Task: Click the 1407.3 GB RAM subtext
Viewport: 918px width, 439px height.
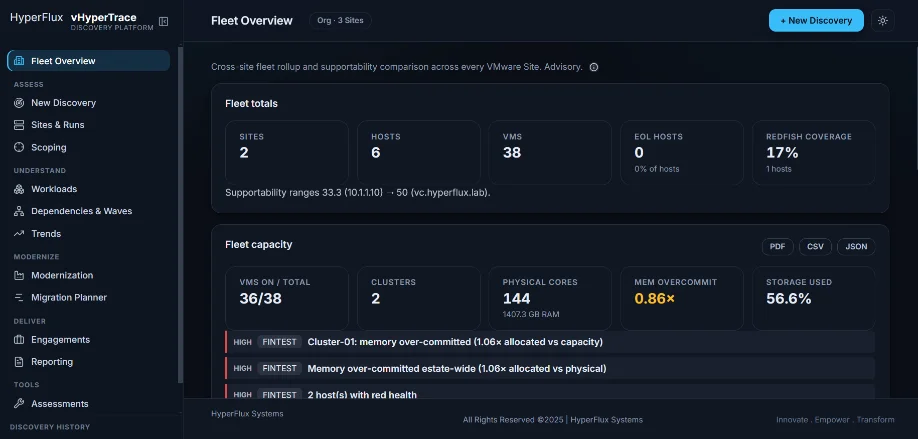Action: 530,314
